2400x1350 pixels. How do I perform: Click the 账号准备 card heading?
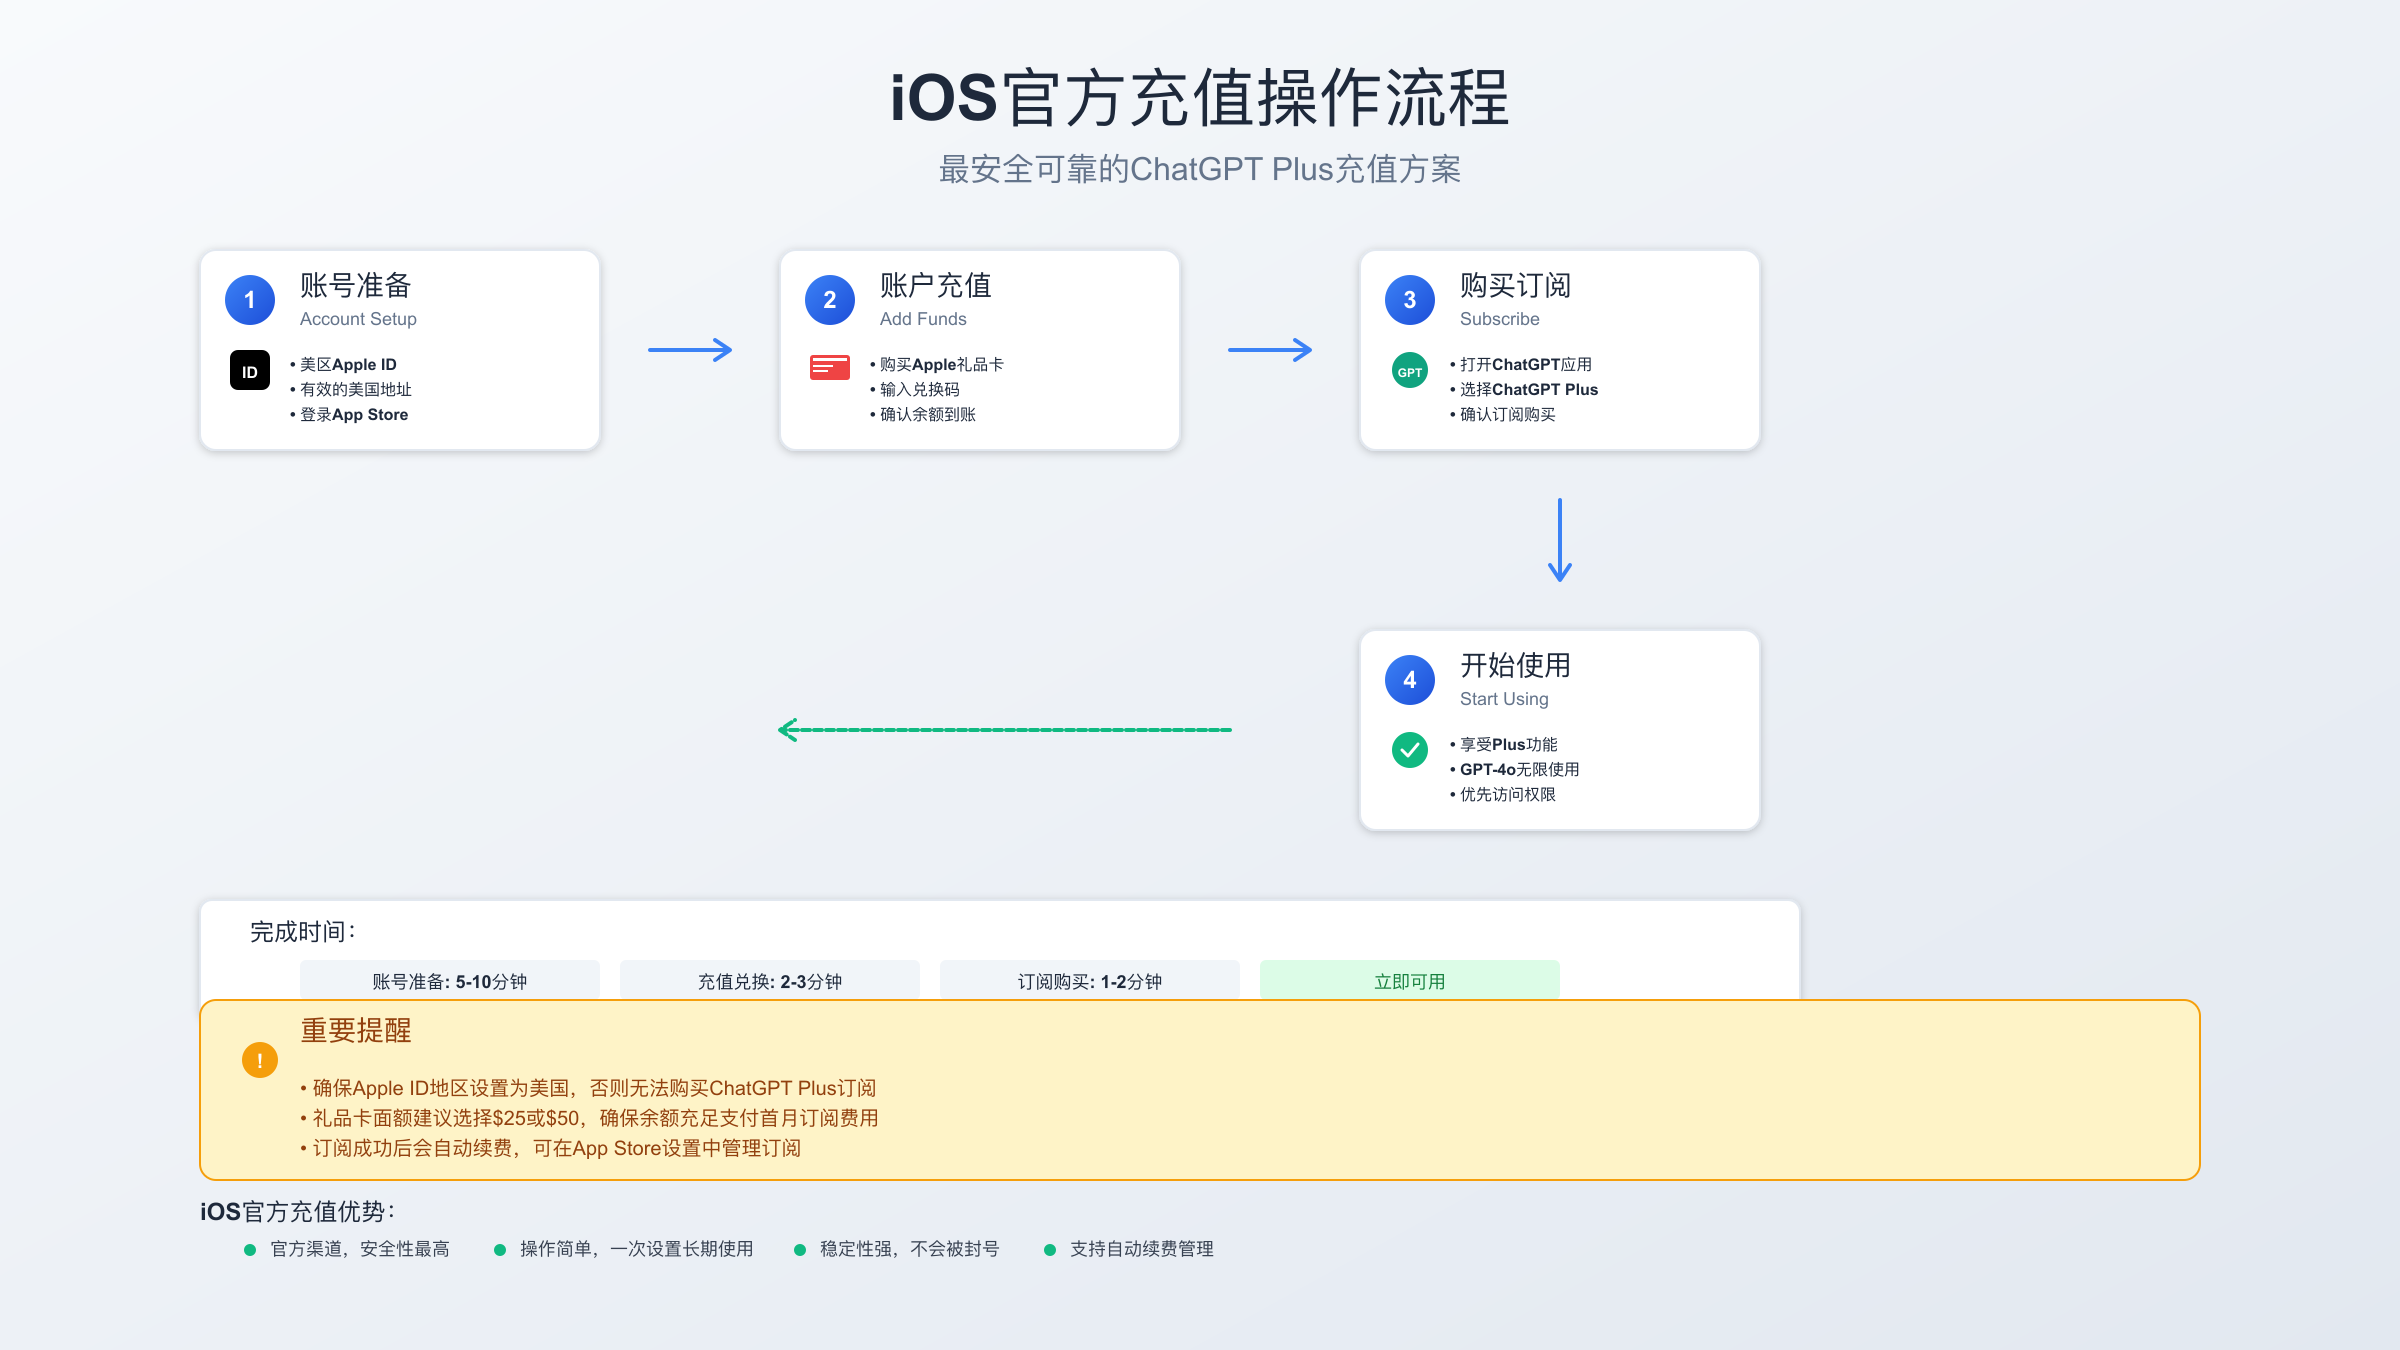tap(356, 286)
